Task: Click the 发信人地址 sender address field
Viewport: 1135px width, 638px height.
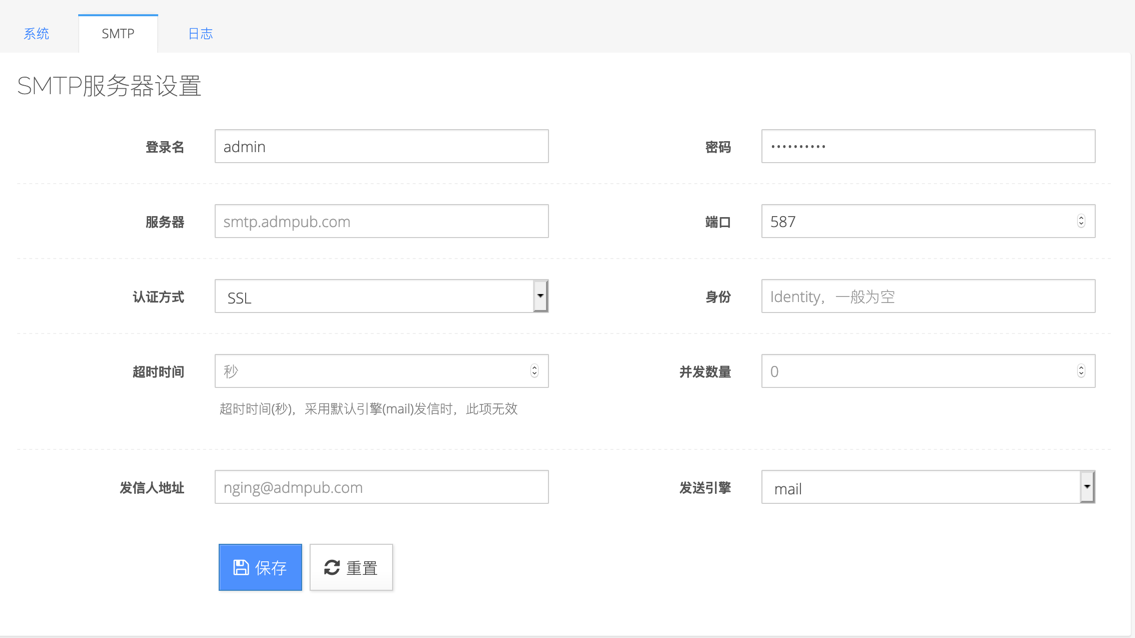Action: pos(380,487)
